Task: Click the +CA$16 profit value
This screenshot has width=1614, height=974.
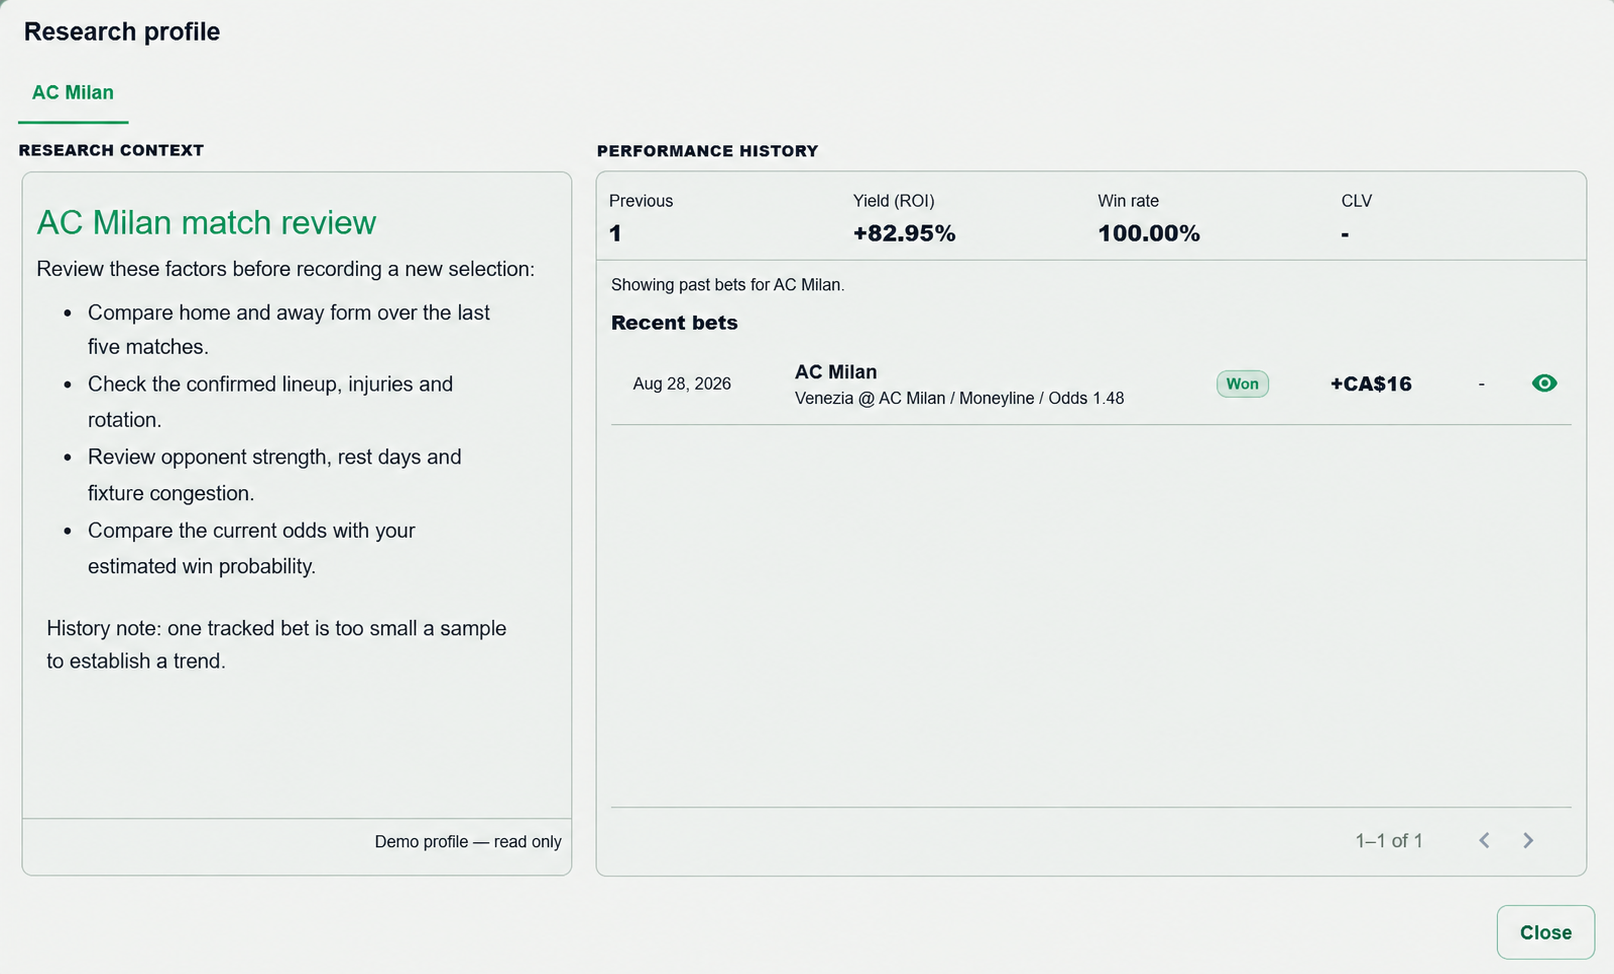Action: [1371, 384]
